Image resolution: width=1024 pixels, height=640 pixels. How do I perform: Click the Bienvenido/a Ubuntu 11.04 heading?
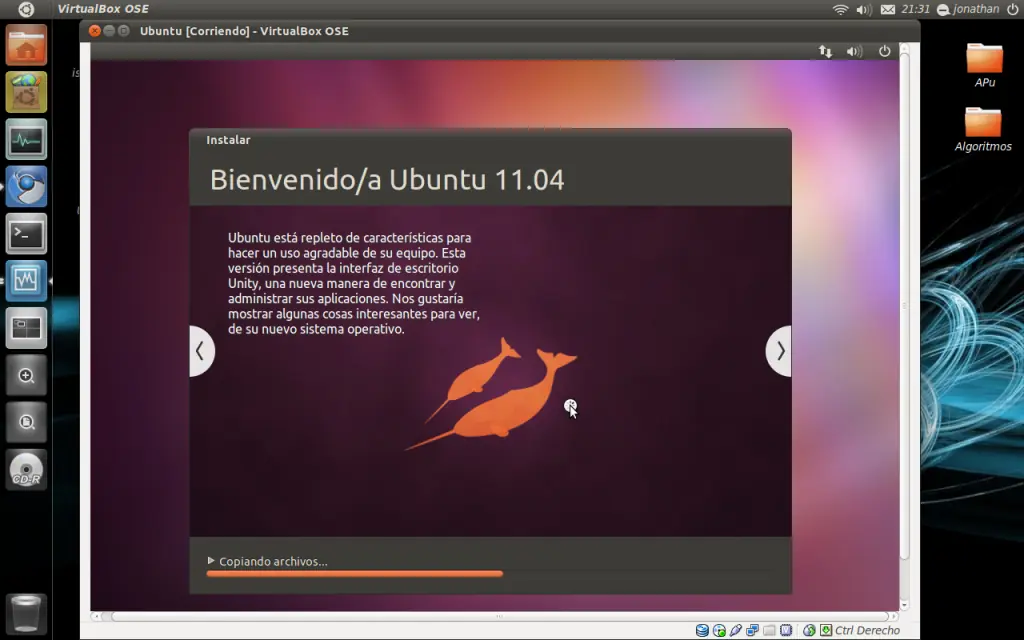(387, 180)
